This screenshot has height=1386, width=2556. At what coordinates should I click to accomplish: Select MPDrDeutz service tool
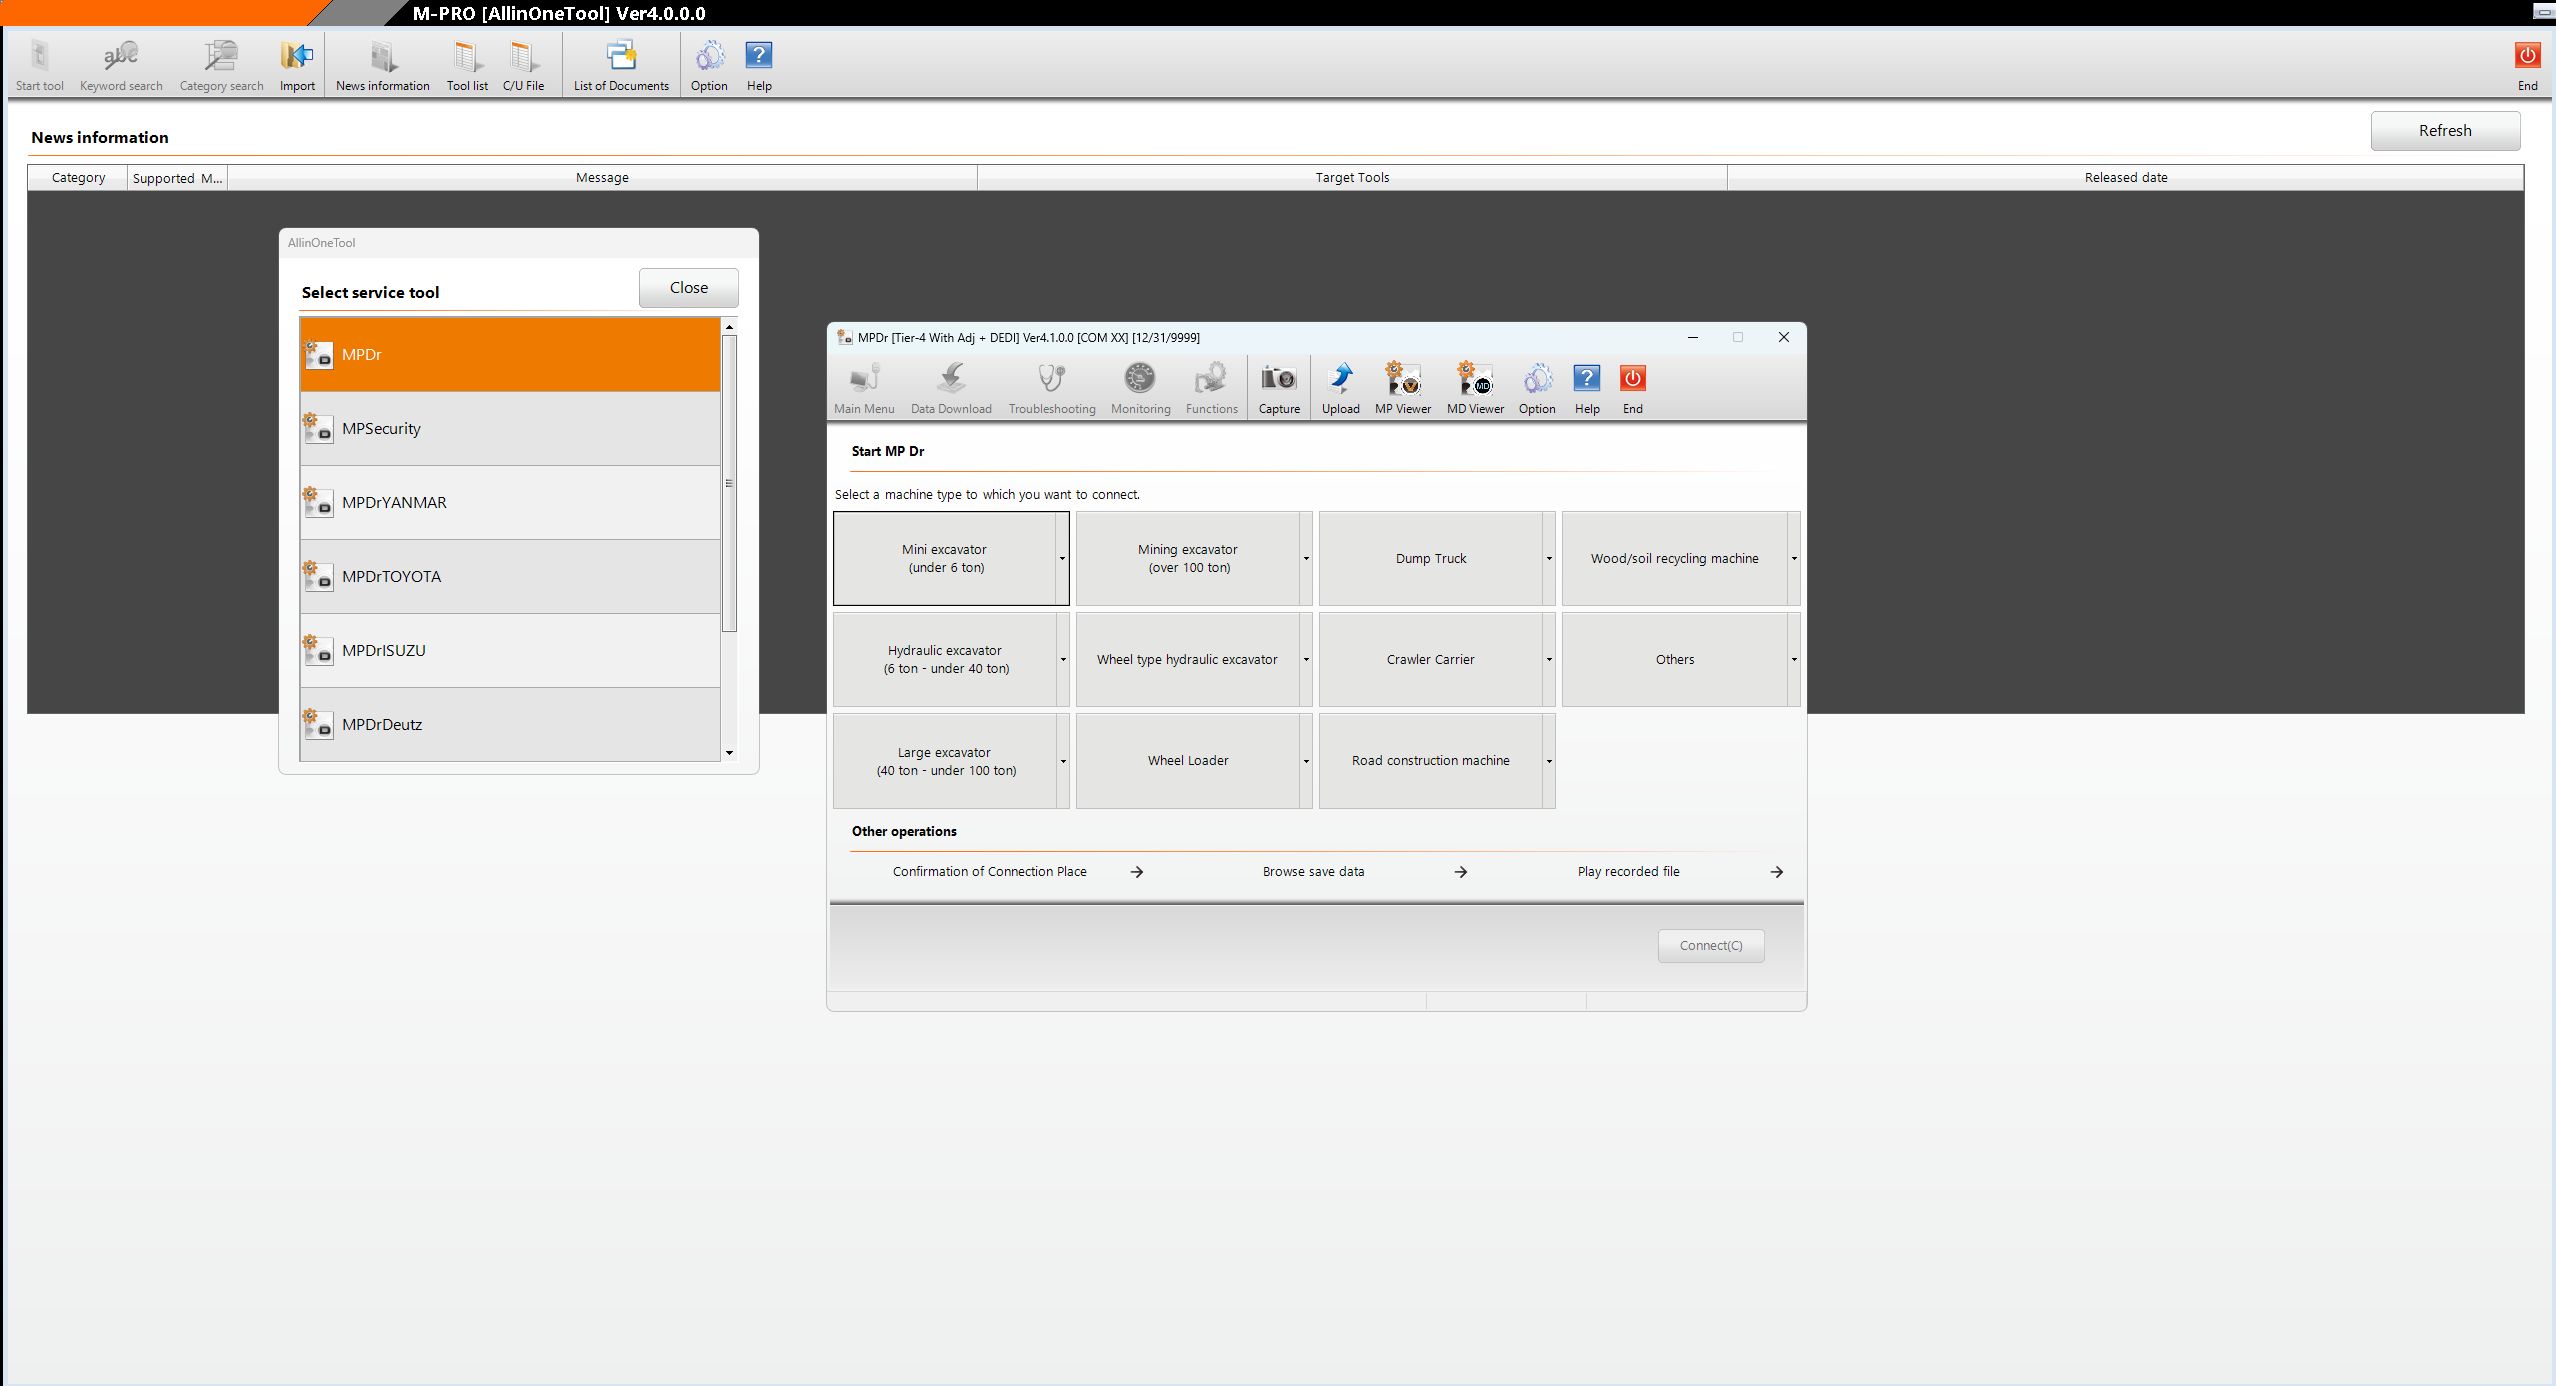(x=510, y=725)
